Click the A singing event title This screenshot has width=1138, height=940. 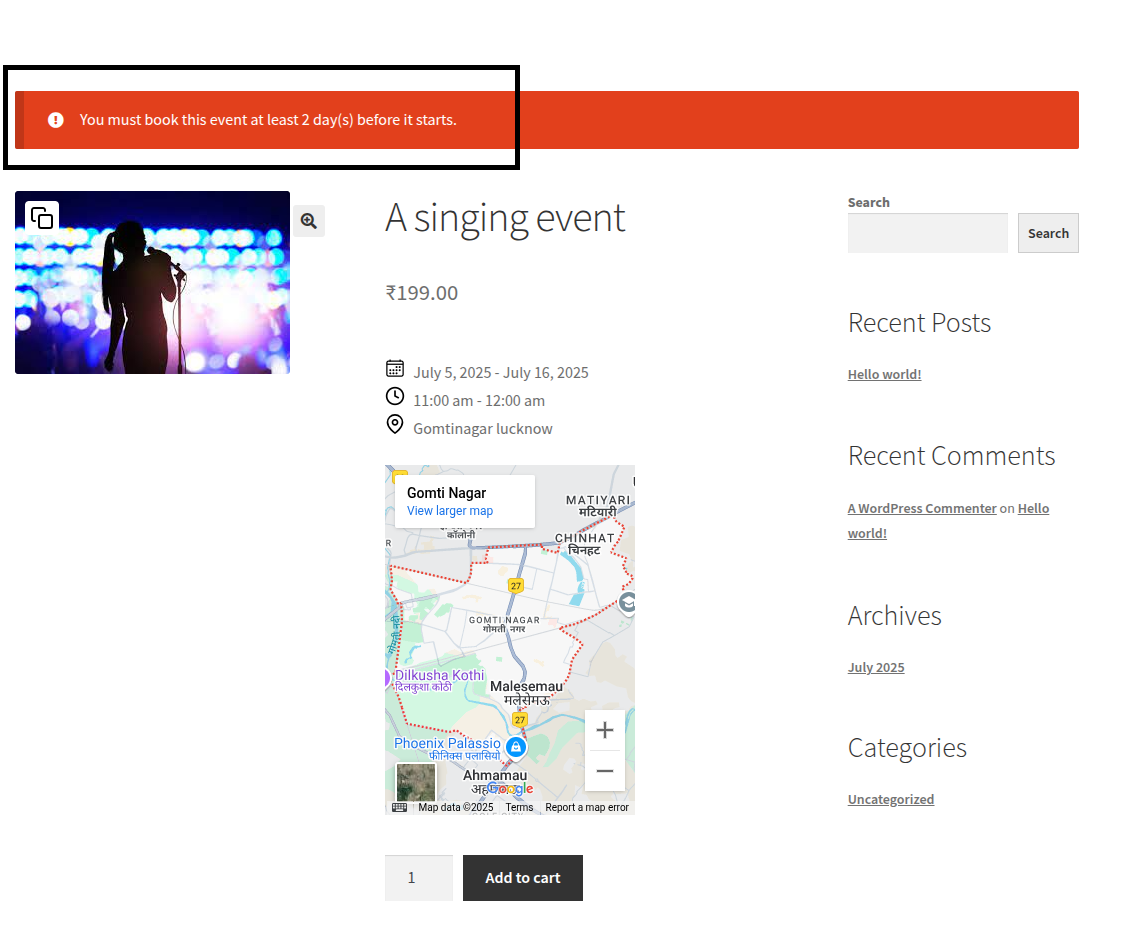pos(505,218)
